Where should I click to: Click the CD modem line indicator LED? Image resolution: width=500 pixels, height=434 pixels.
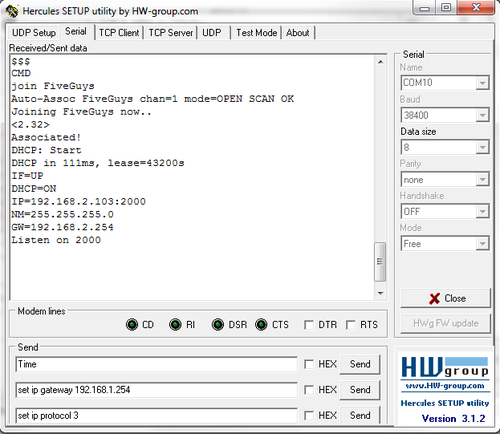[132, 324]
